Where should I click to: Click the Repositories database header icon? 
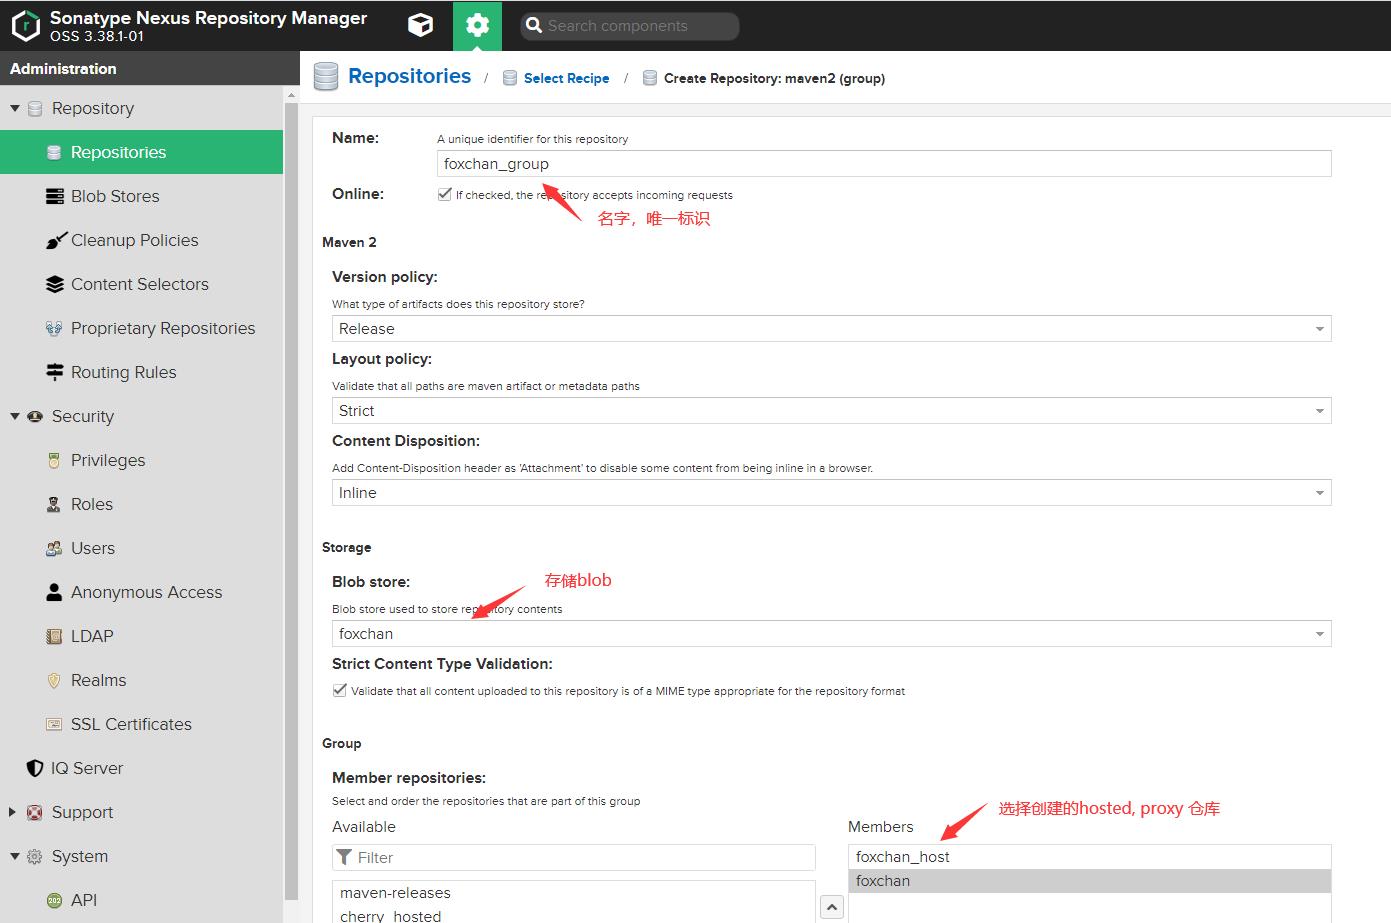click(x=326, y=77)
